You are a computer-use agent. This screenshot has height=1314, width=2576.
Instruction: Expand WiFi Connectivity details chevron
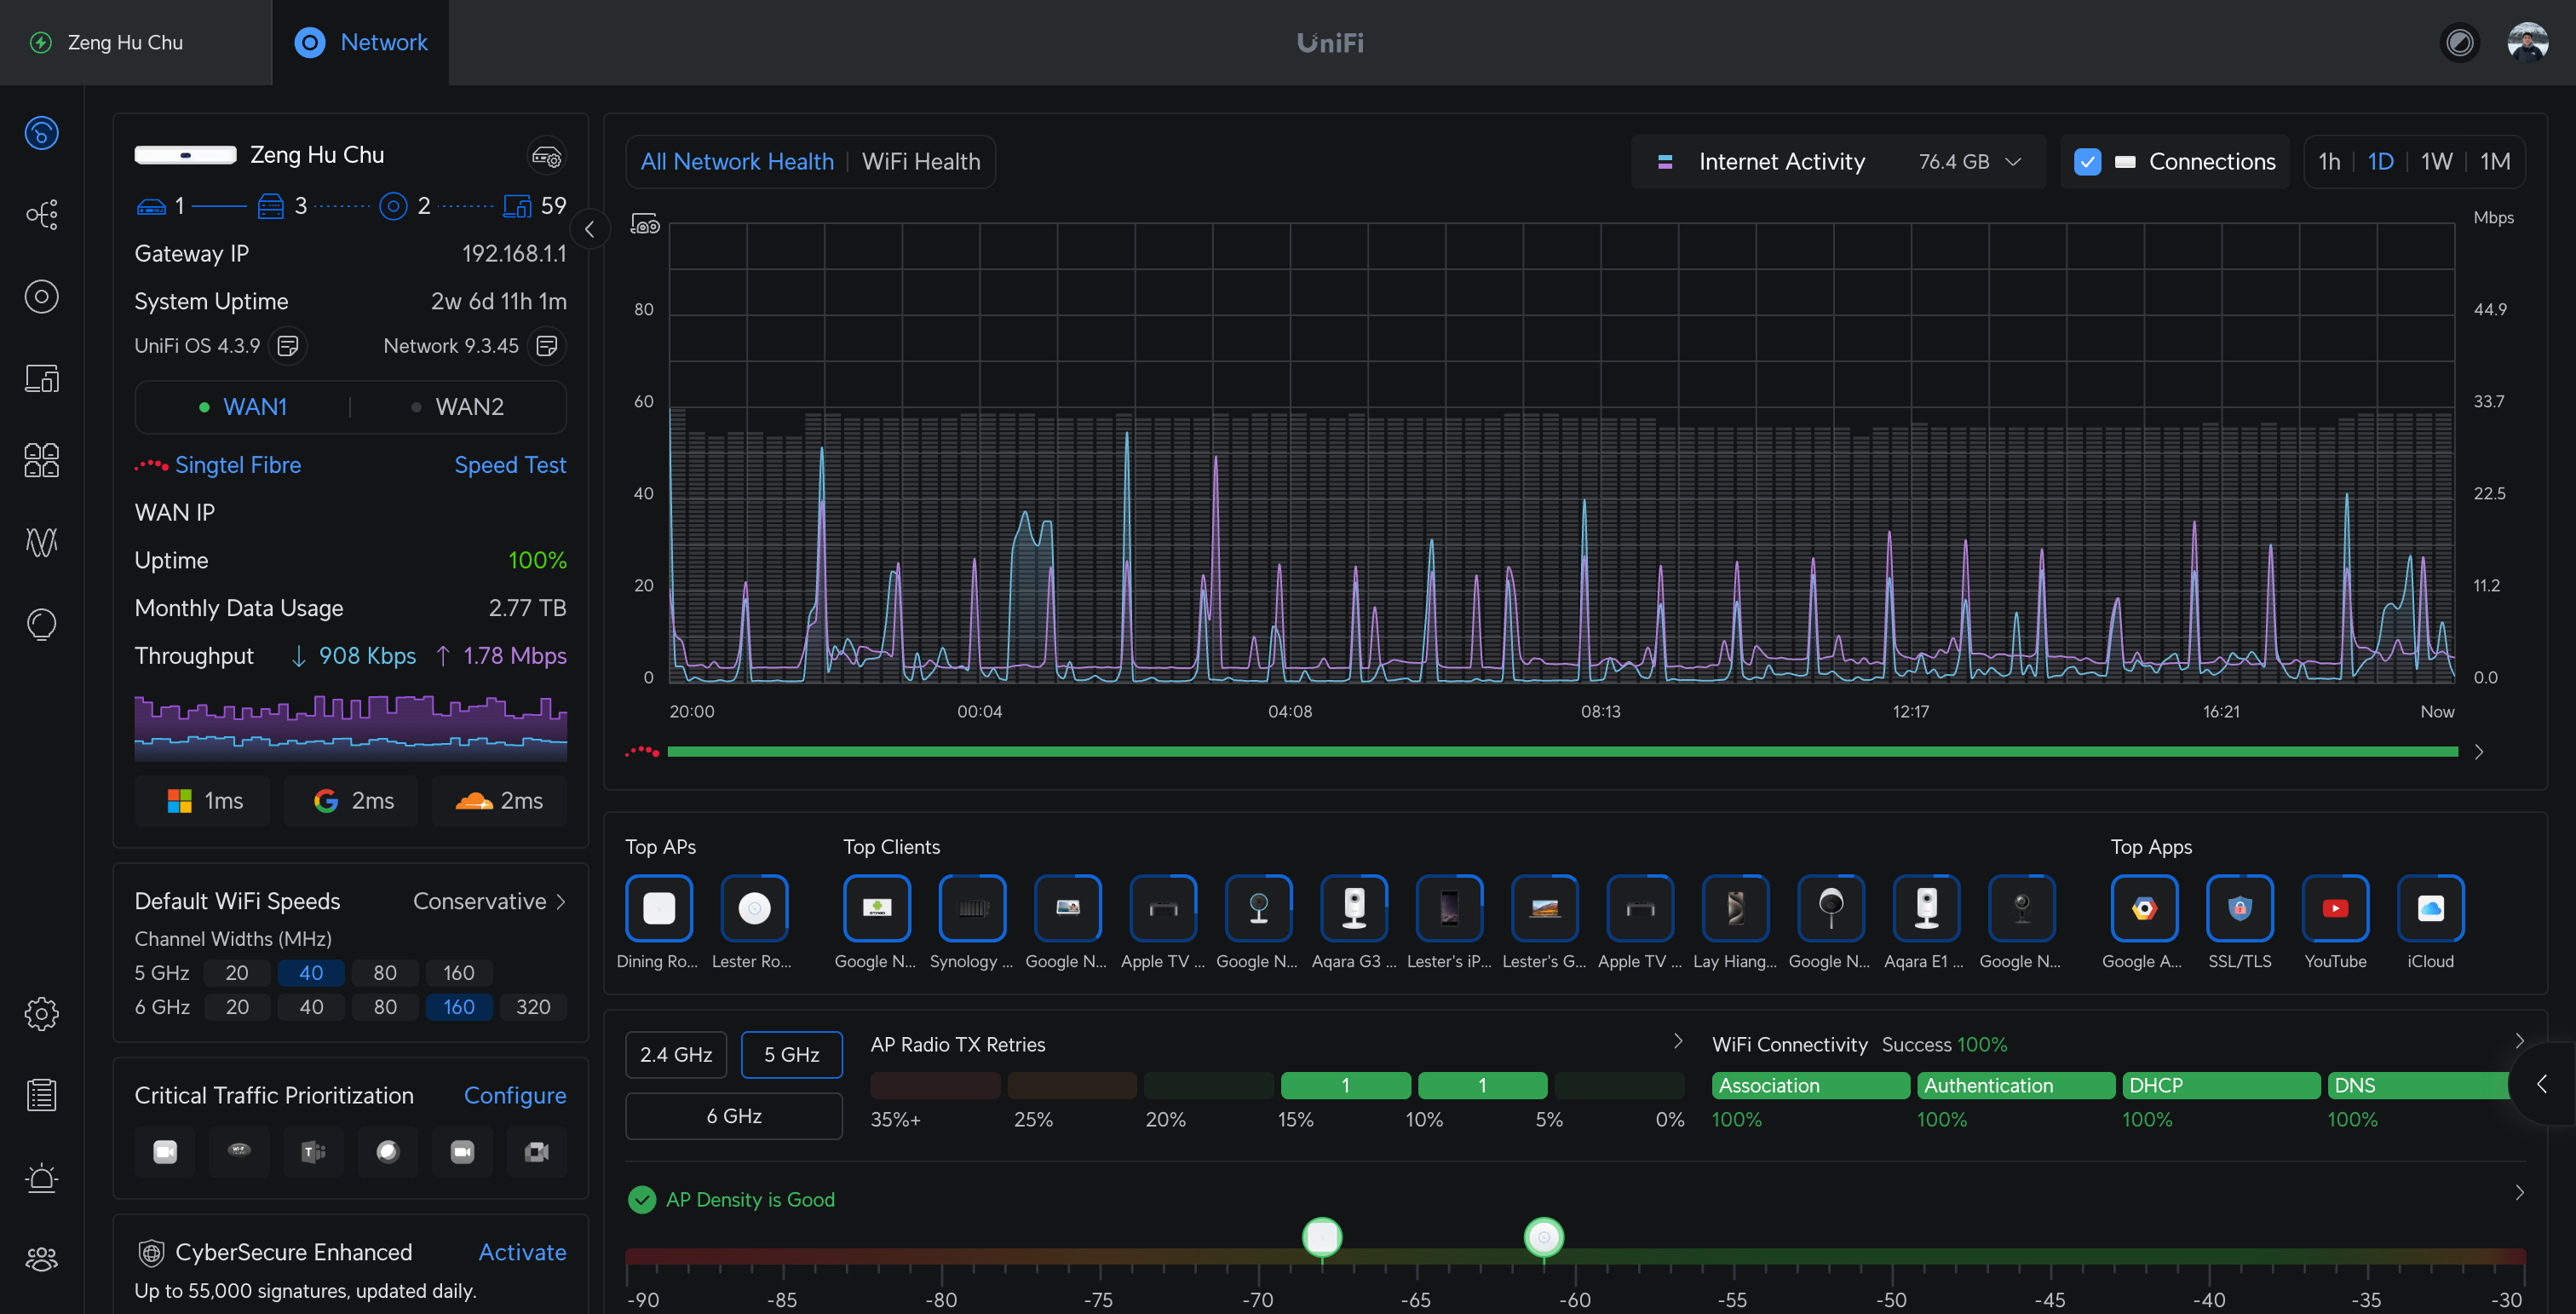click(2520, 1041)
